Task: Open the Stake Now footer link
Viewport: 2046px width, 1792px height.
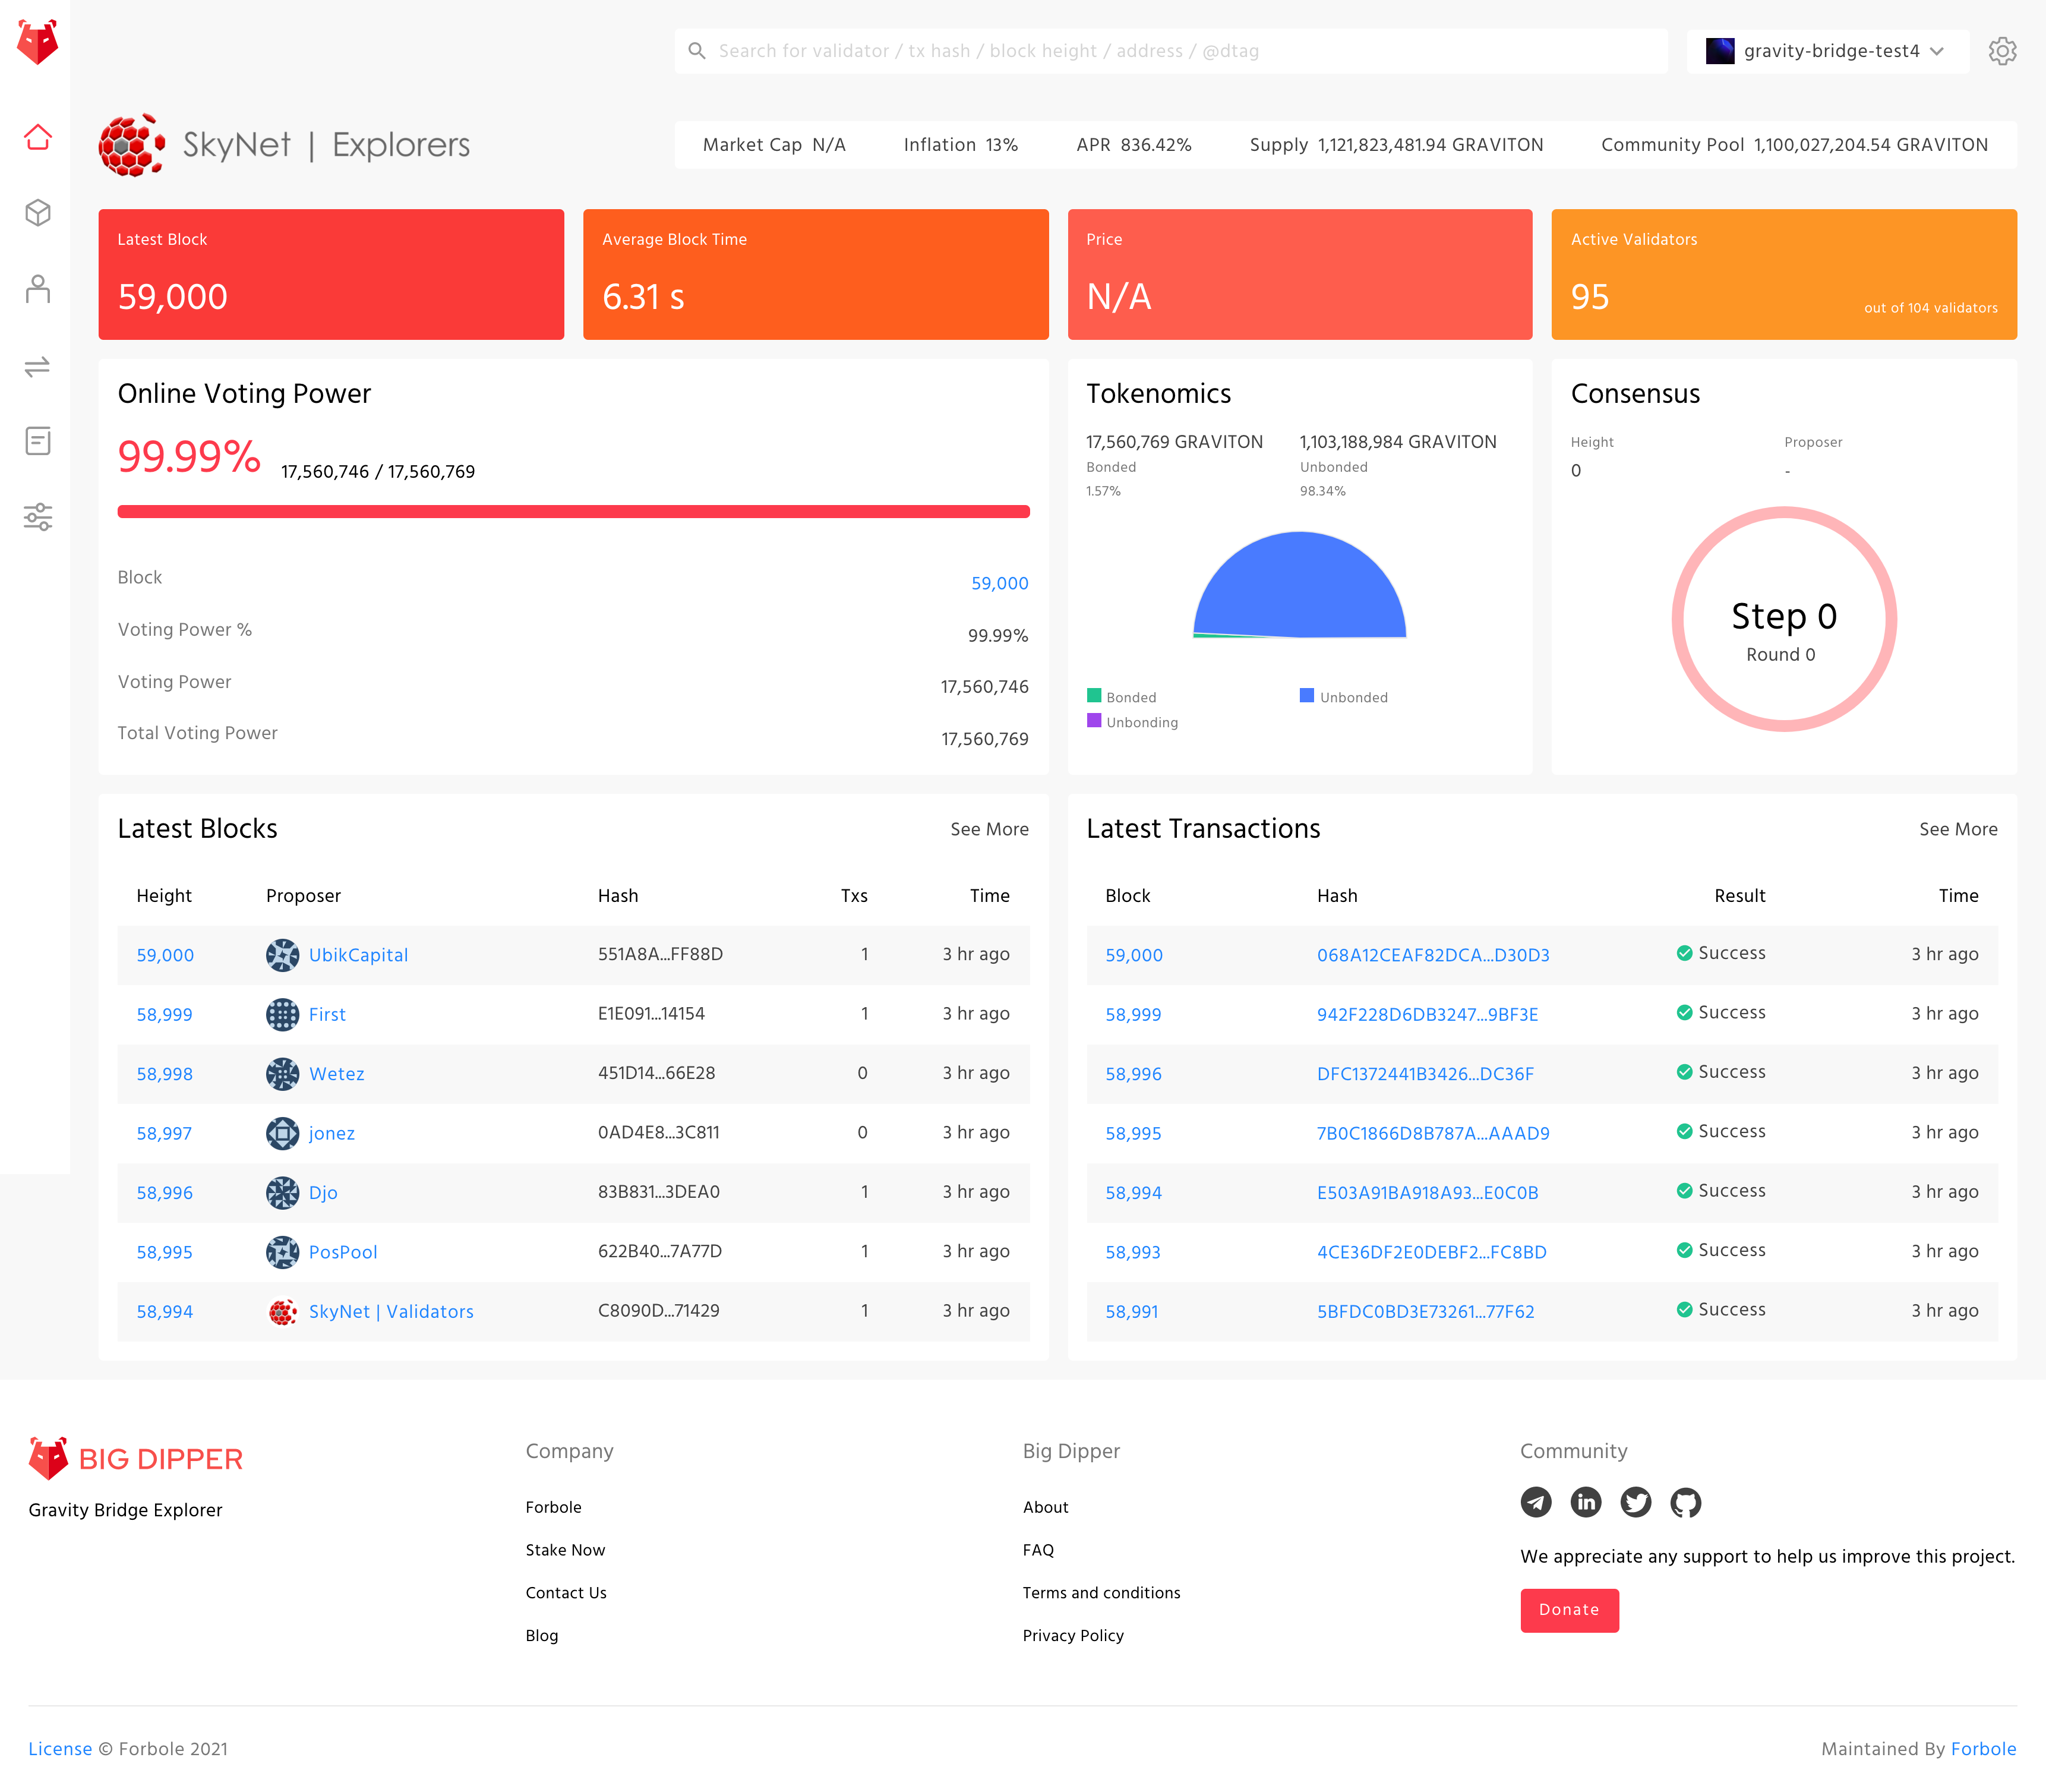Action: (565, 1550)
